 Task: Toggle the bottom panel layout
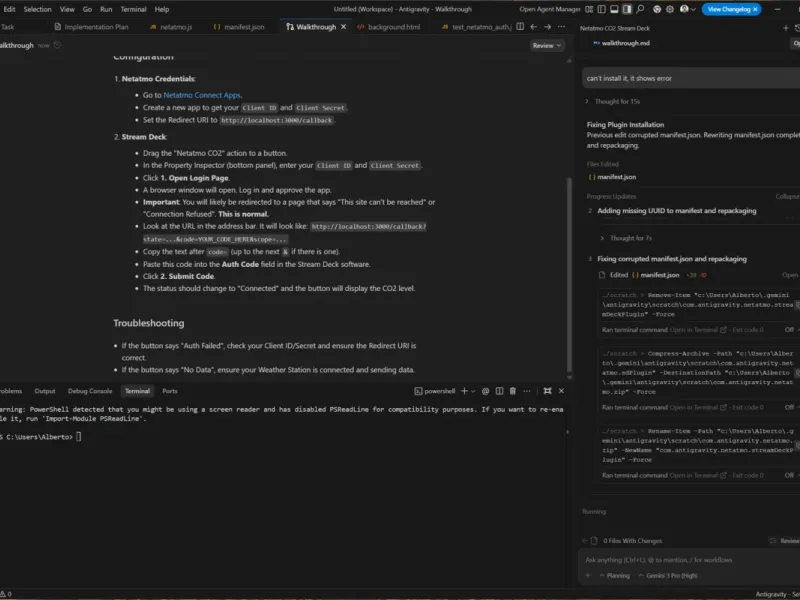614,9
